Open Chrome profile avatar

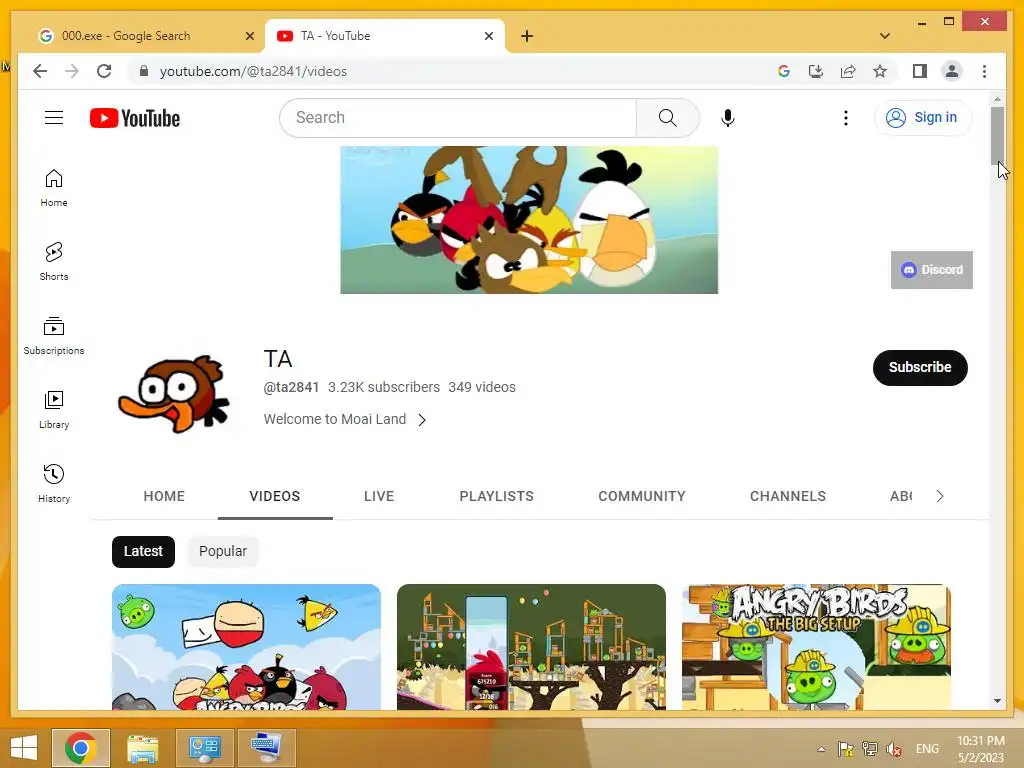coord(952,71)
